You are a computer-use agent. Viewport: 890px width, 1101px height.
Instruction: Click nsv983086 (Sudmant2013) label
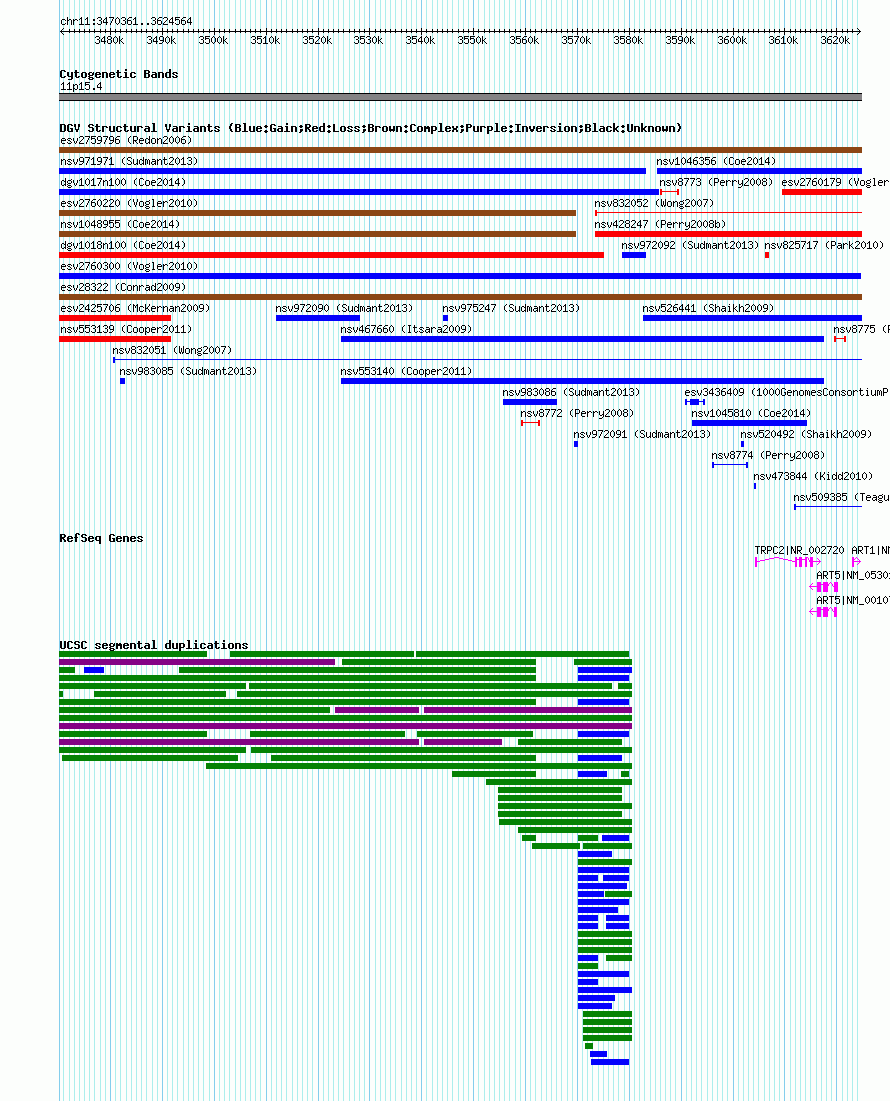click(571, 393)
